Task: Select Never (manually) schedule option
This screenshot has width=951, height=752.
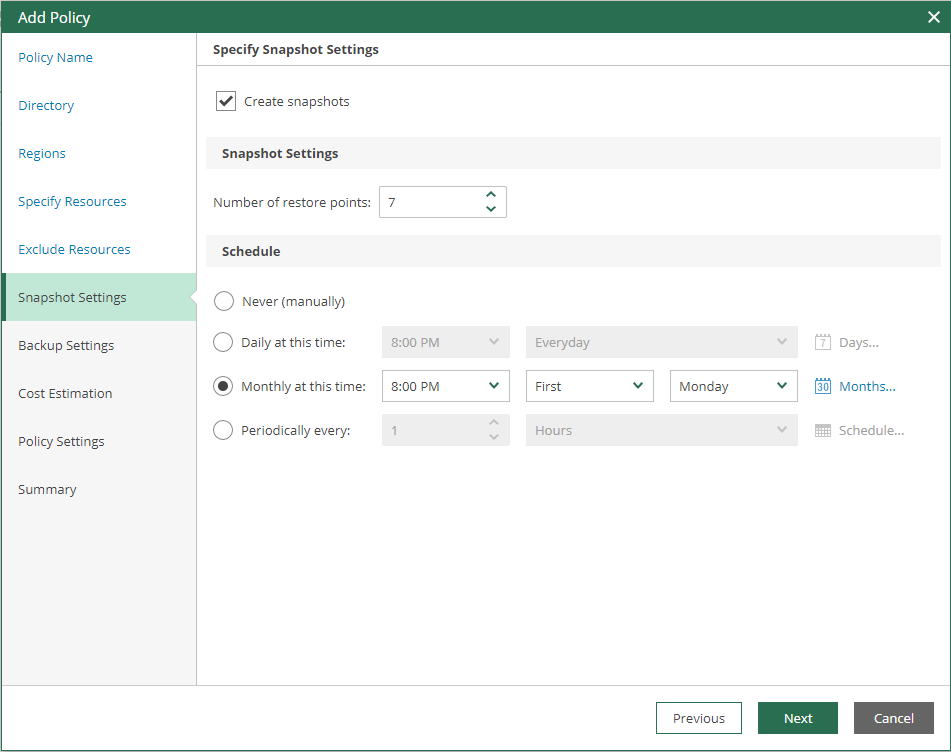Action: pyautogui.click(x=224, y=301)
